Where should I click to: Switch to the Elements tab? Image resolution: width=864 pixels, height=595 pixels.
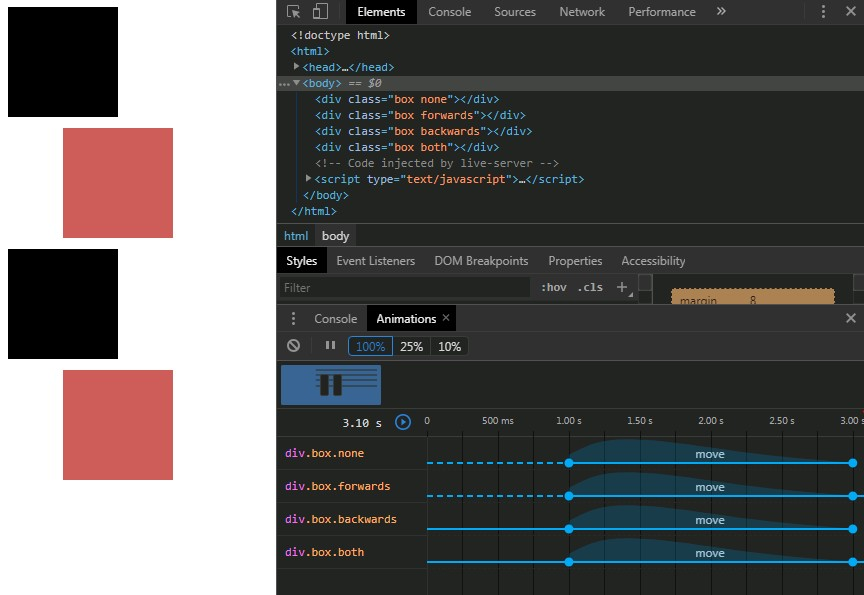(x=381, y=12)
